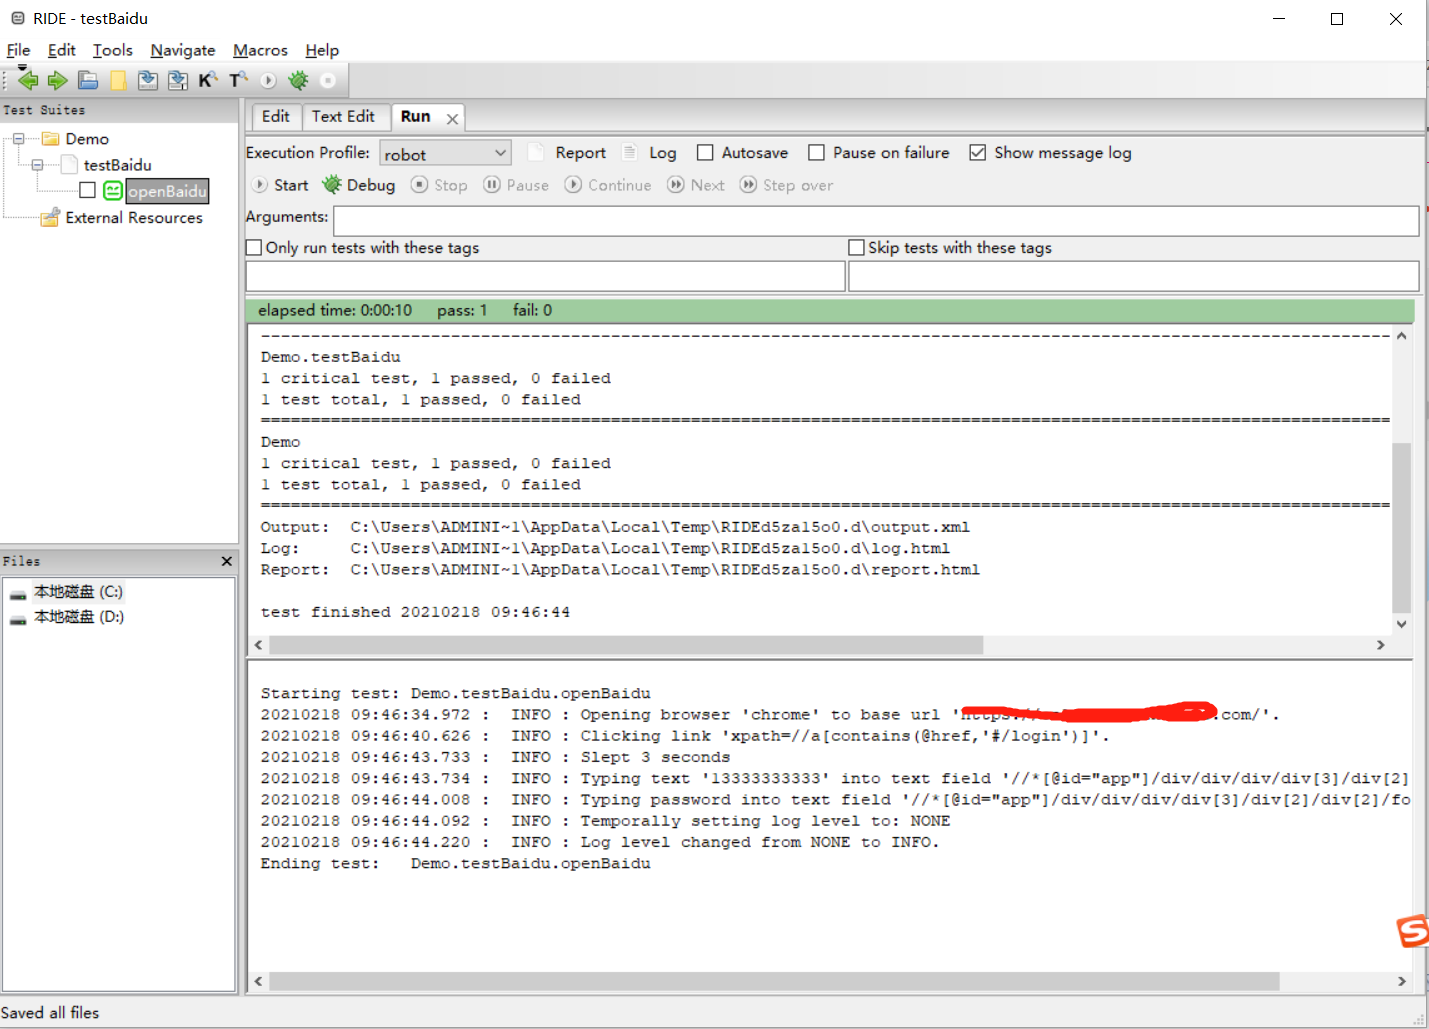
Task: Click the green back arrow toolbar icon
Action: 28,80
